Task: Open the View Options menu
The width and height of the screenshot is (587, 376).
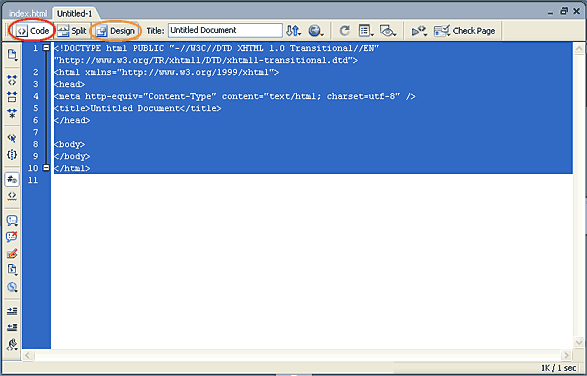Action: [365, 31]
